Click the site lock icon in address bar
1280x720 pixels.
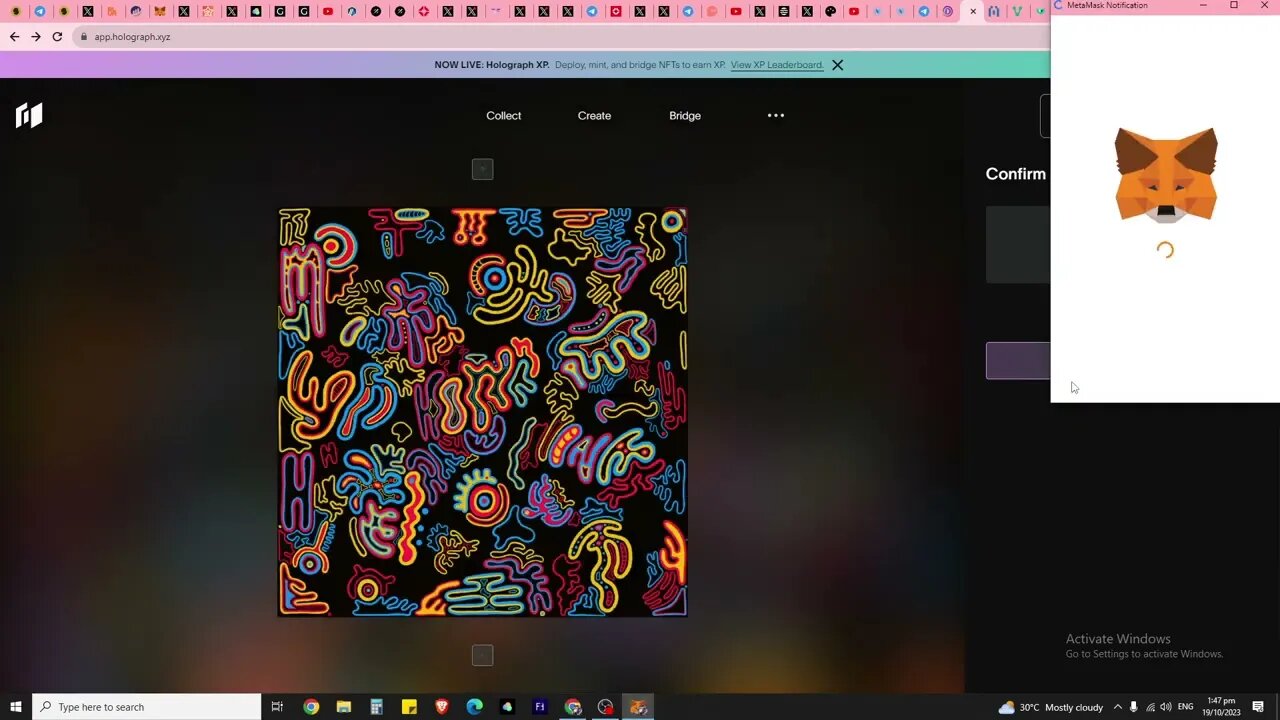point(84,37)
